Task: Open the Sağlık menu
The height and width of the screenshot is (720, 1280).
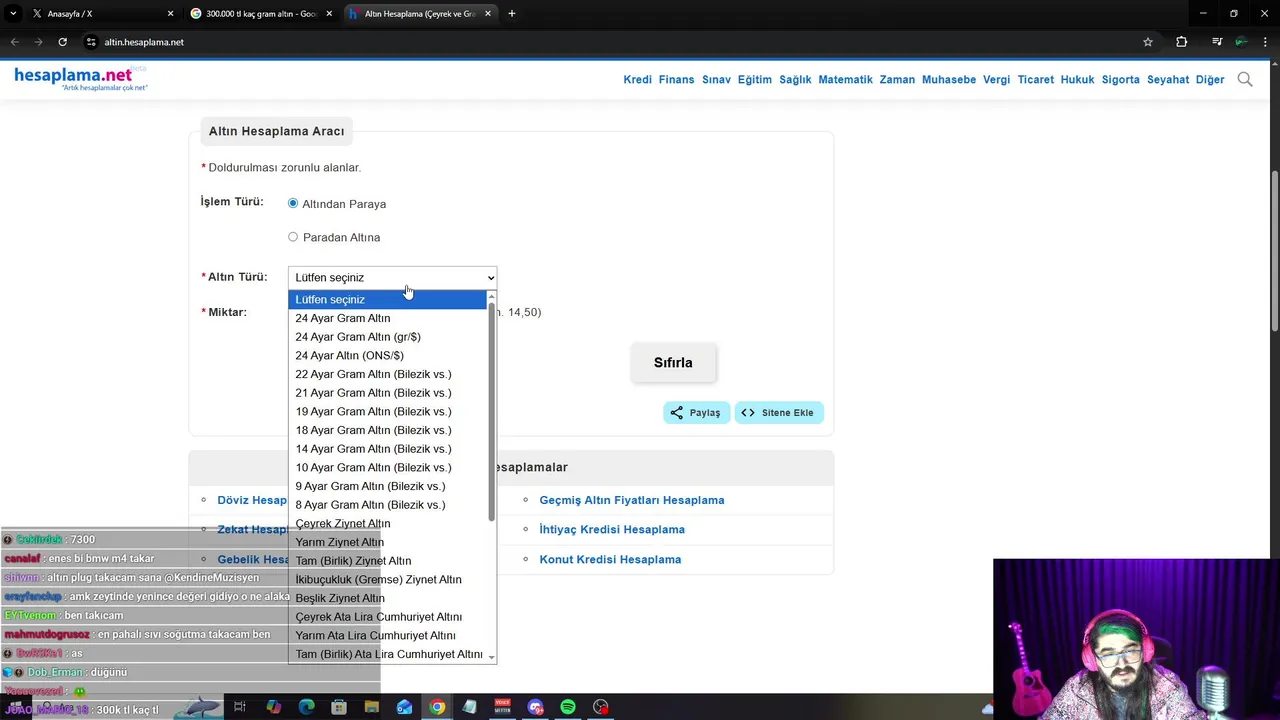Action: [x=795, y=79]
